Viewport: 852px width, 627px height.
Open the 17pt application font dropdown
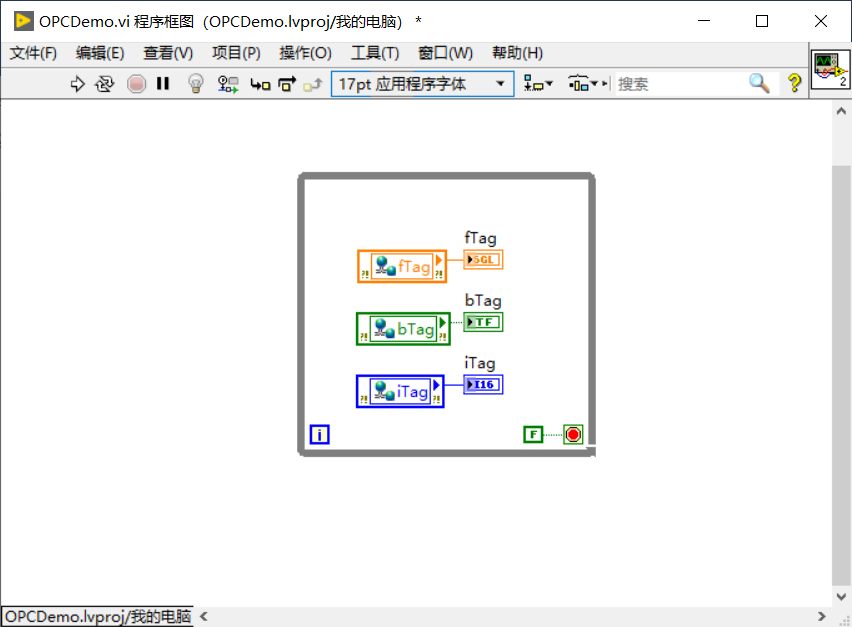pyautogui.click(x=422, y=84)
